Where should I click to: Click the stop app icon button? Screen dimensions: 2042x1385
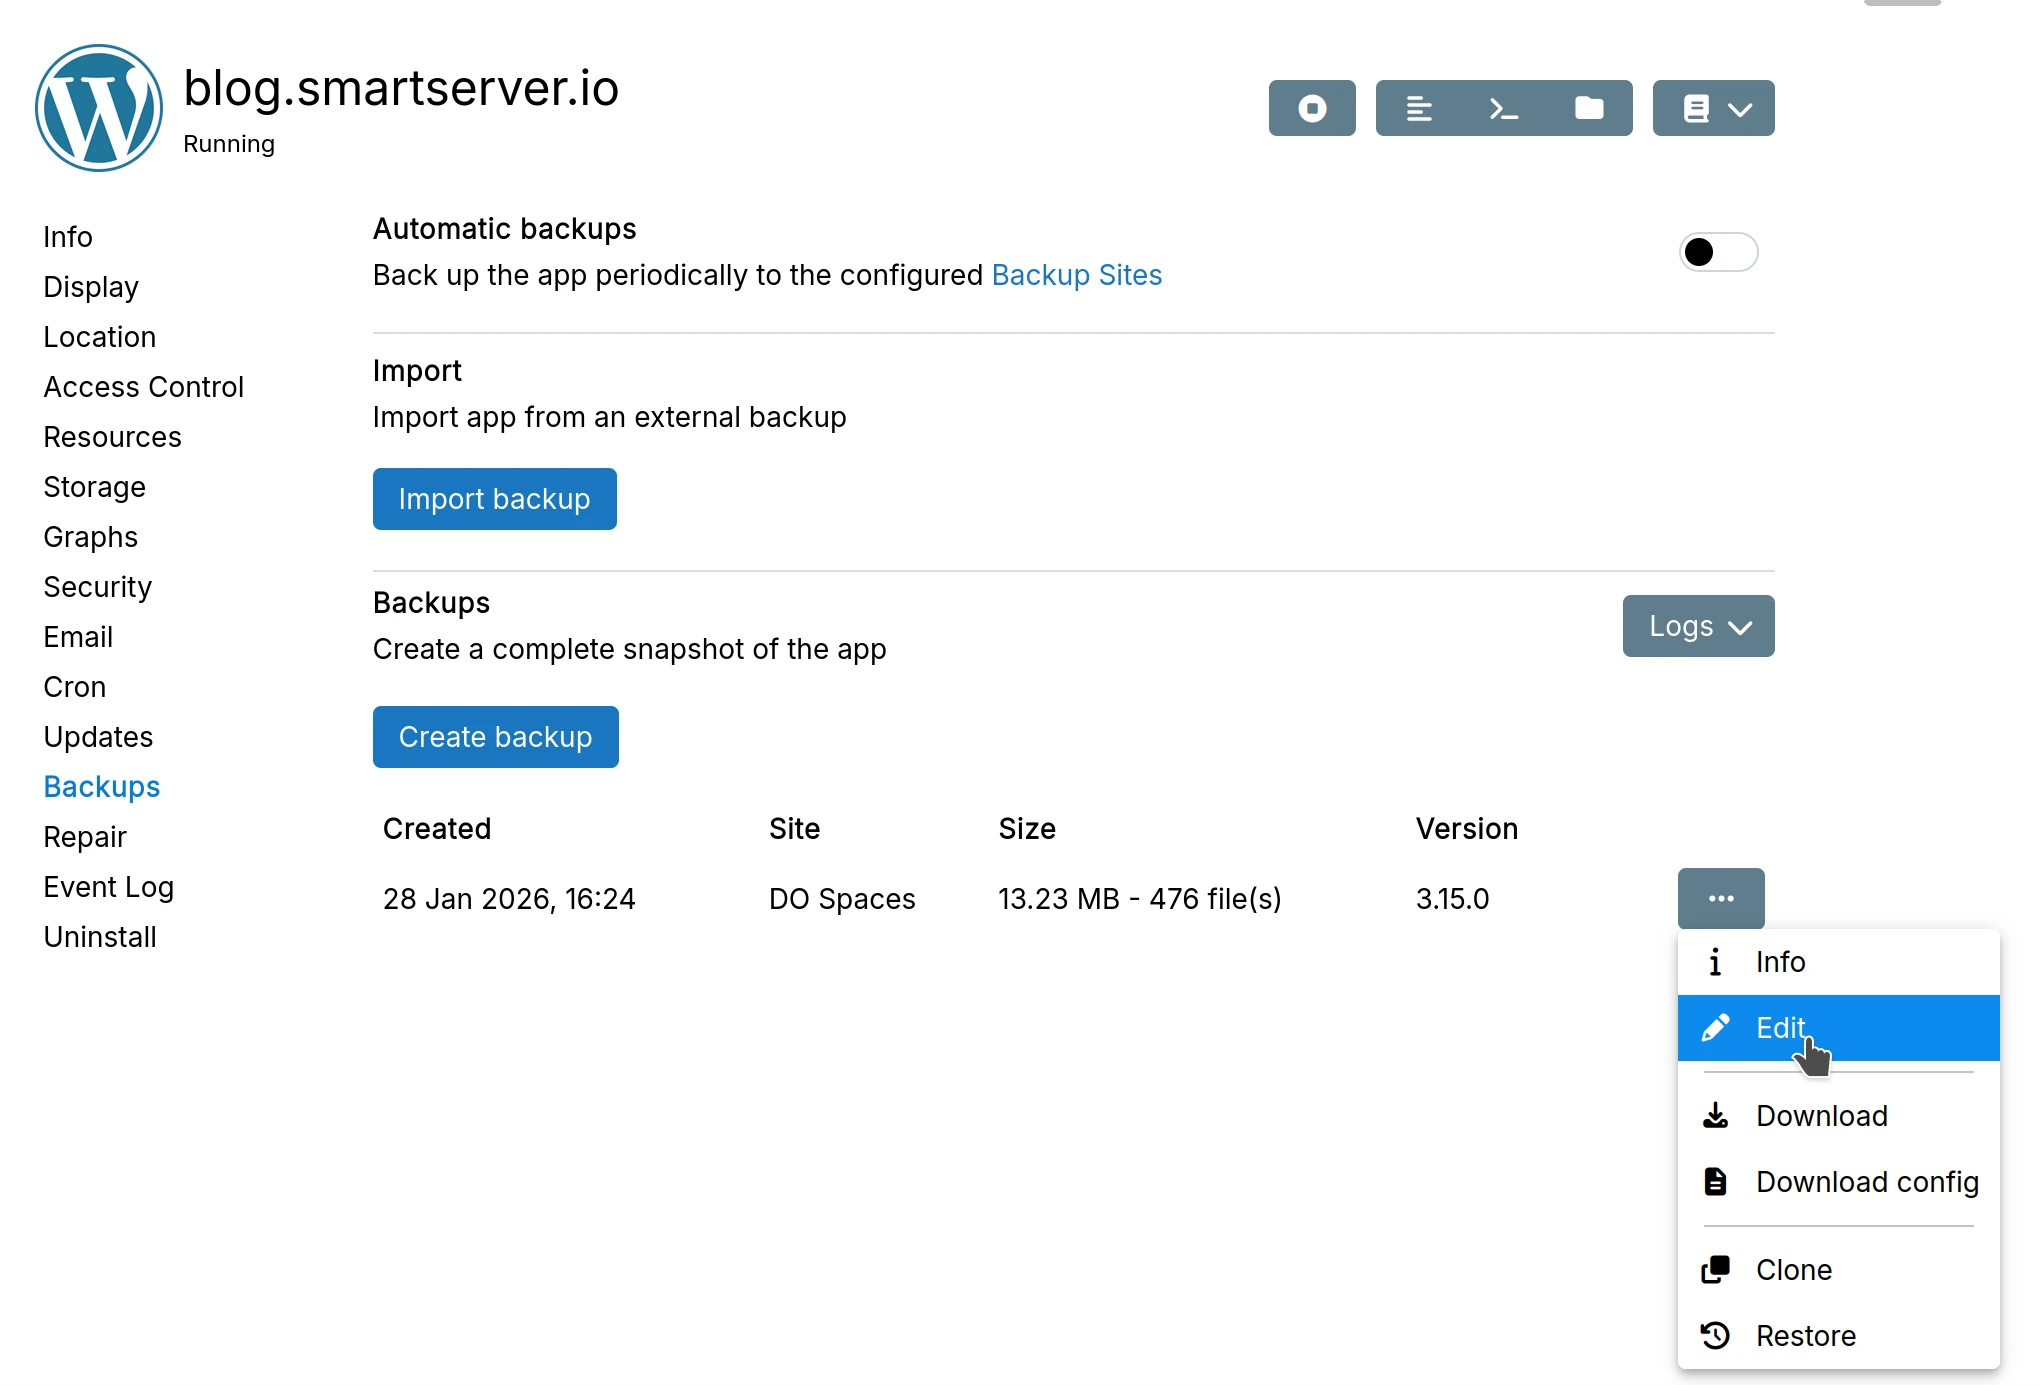pyautogui.click(x=1311, y=108)
